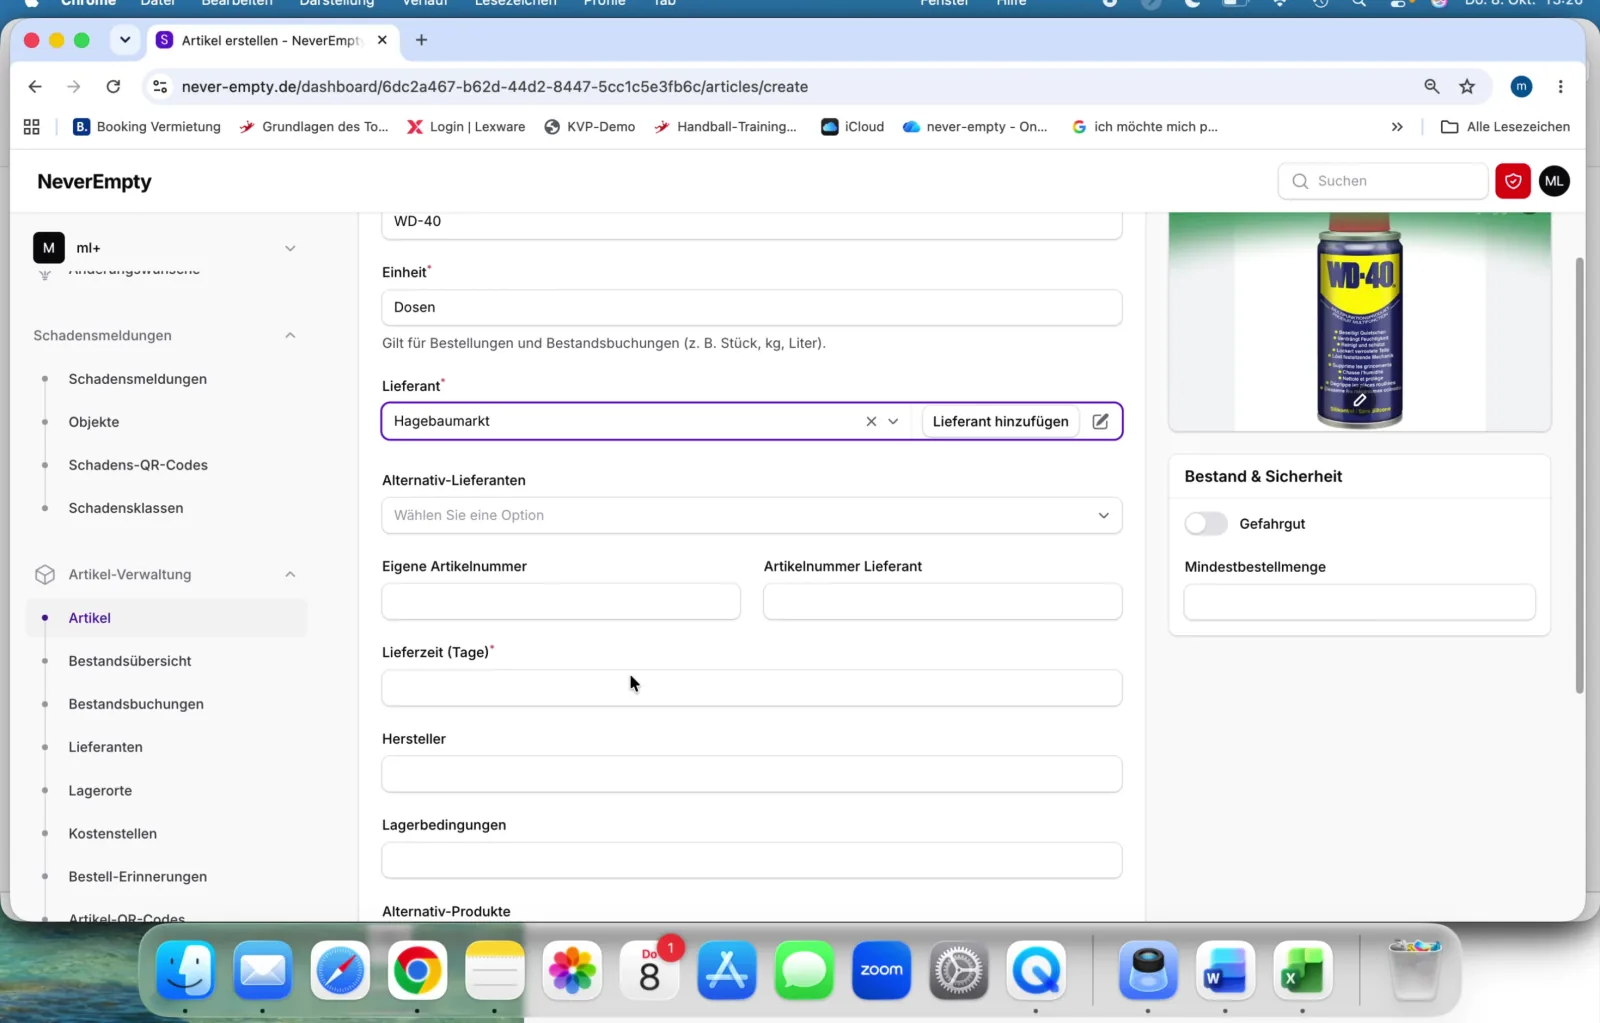Edit the WD-40 product image
Viewport: 1600px width, 1023px height.
pos(1360,400)
